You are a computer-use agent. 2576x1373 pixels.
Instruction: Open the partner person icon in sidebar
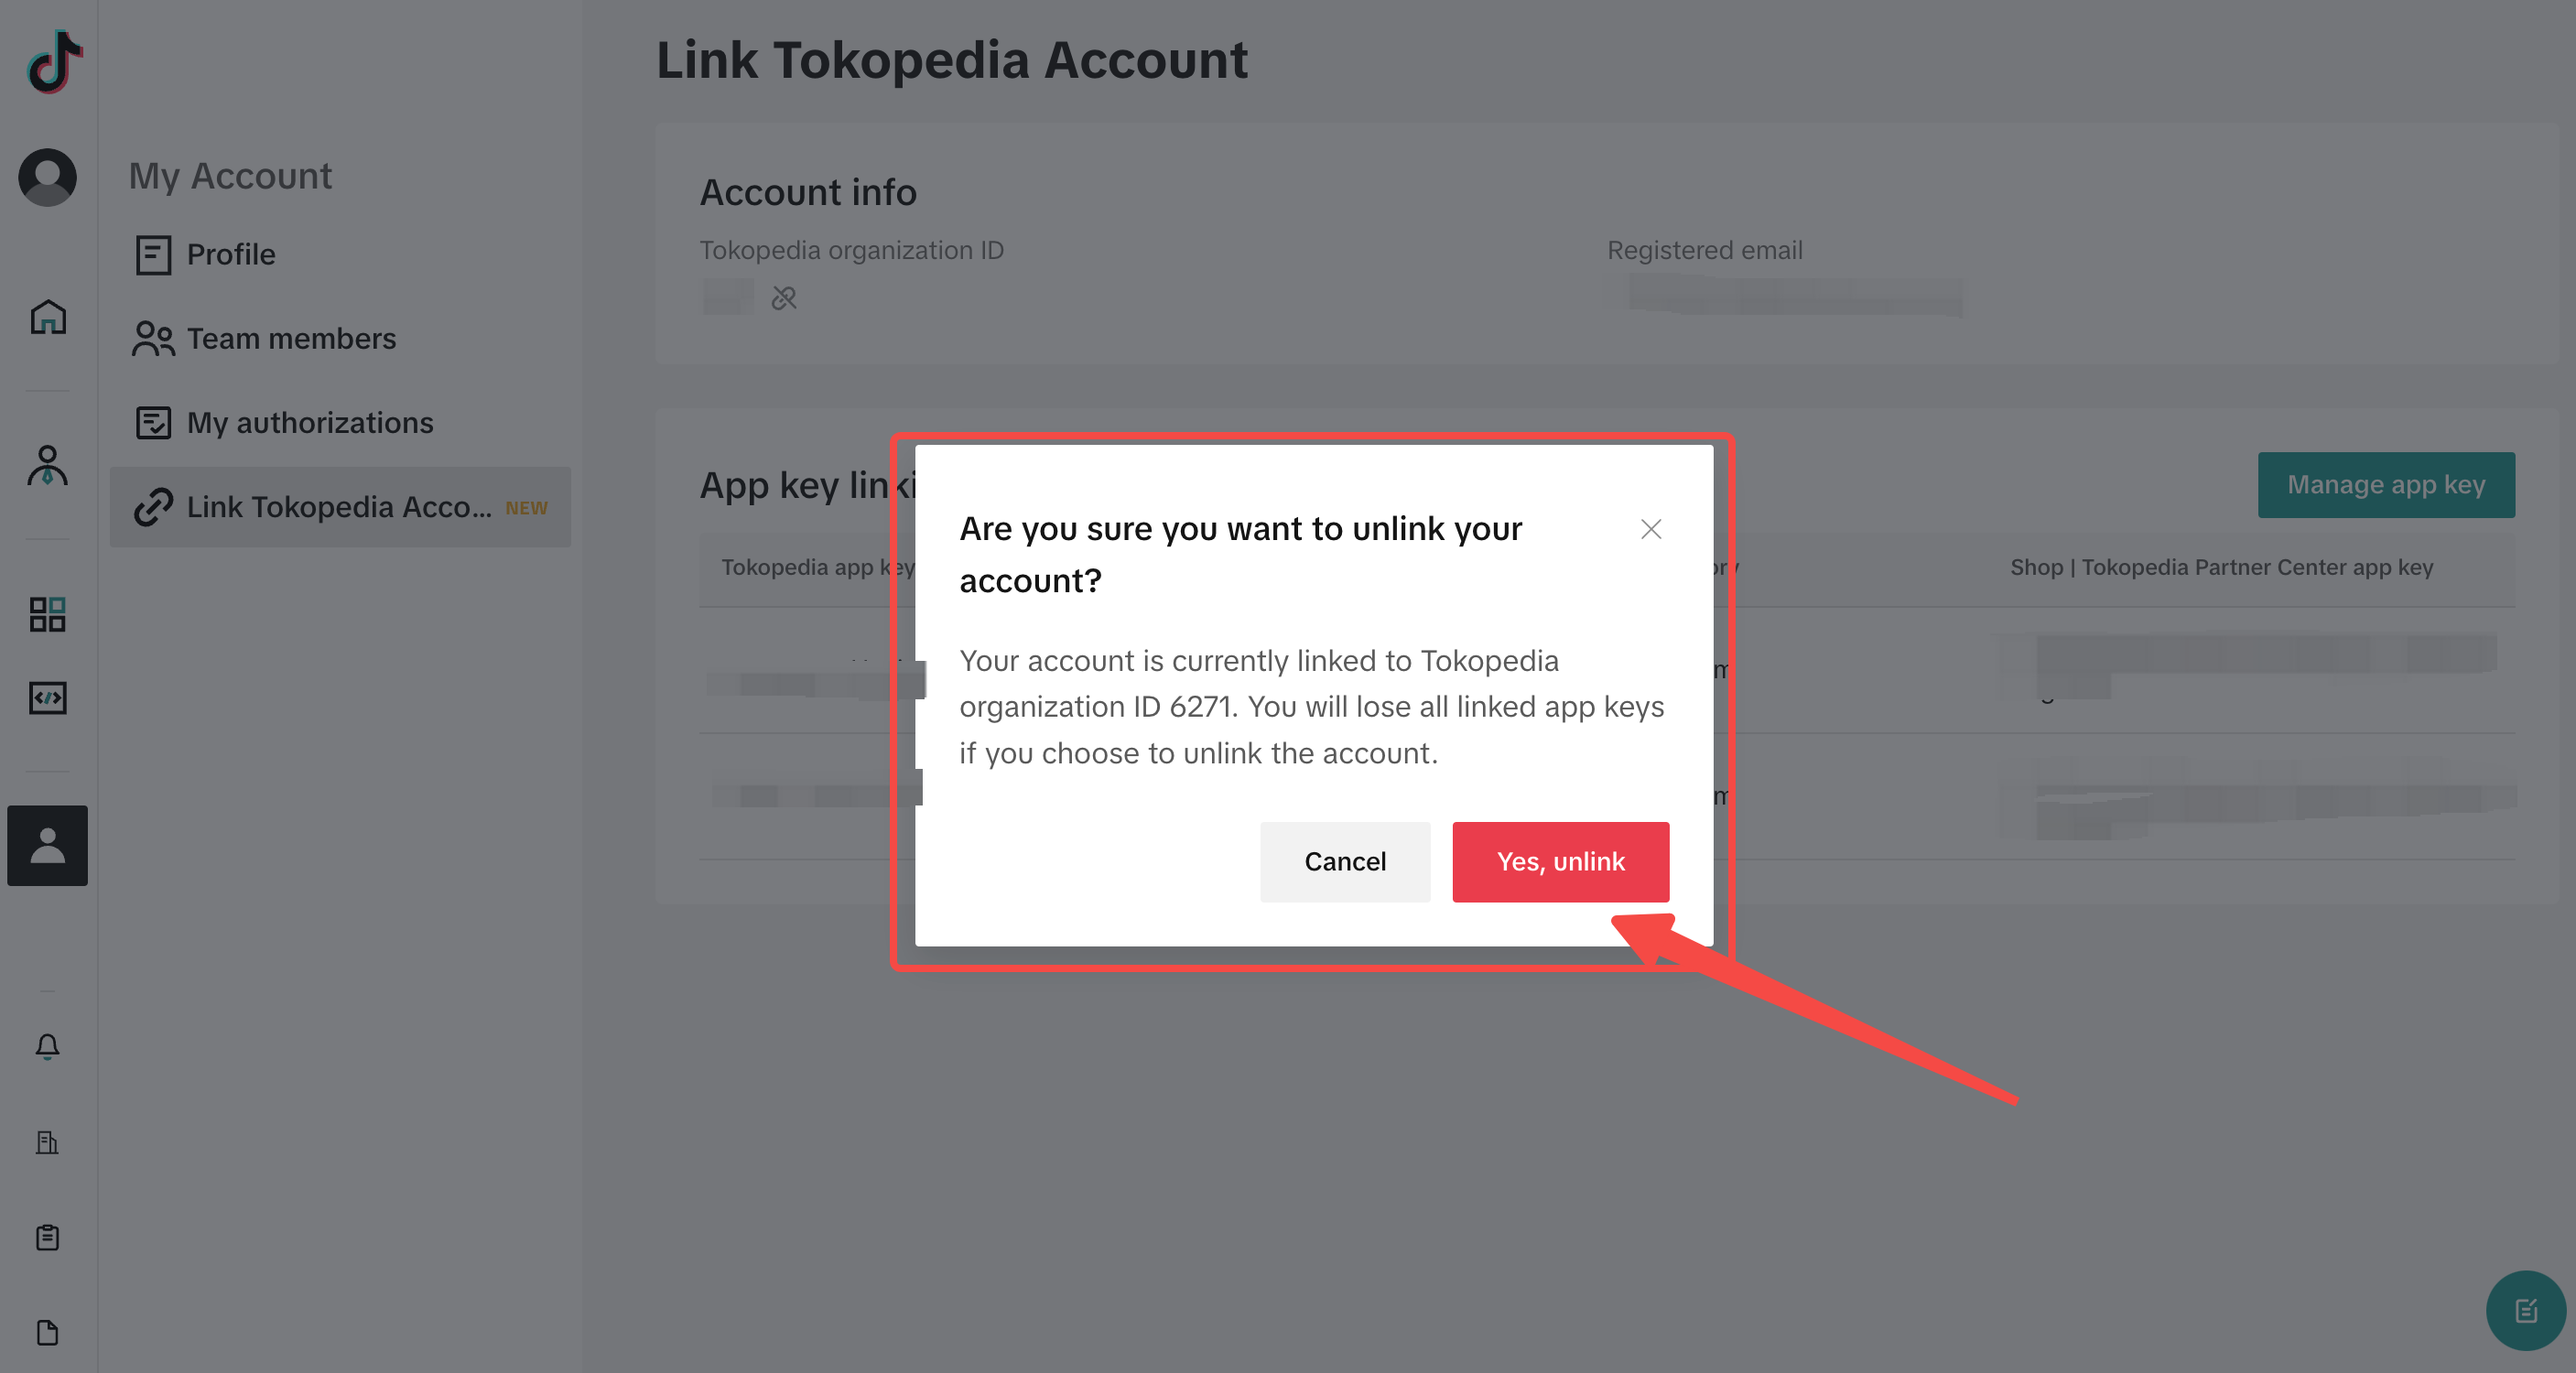[47, 466]
